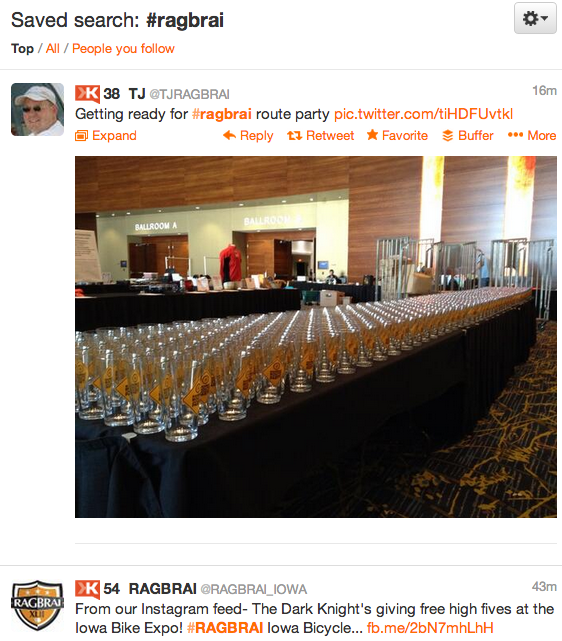Click the Buffer stack icon
Screen dimensions: 562x641
[448, 136]
